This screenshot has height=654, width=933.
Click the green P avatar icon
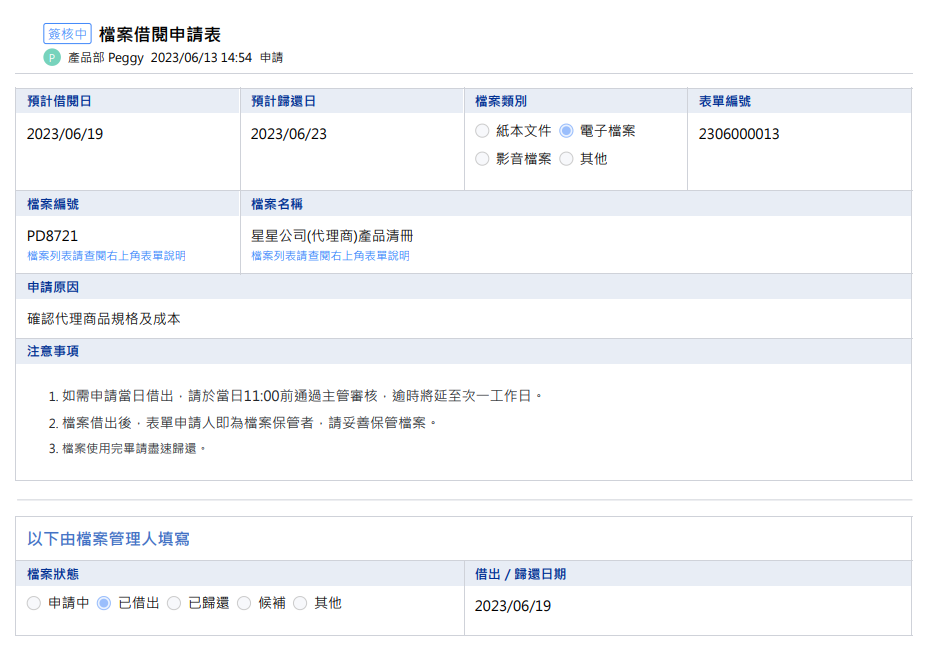click(x=52, y=58)
